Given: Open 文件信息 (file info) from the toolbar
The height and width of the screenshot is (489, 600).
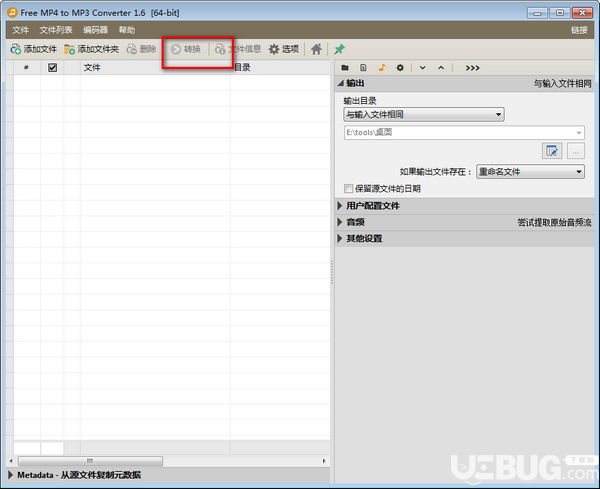Looking at the screenshot, I should [238, 49].
